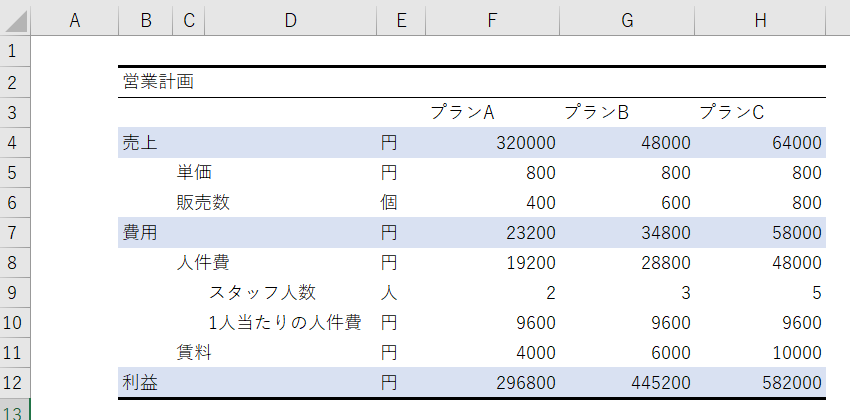
Task: Select row 11 header
Action: [15, 353]
